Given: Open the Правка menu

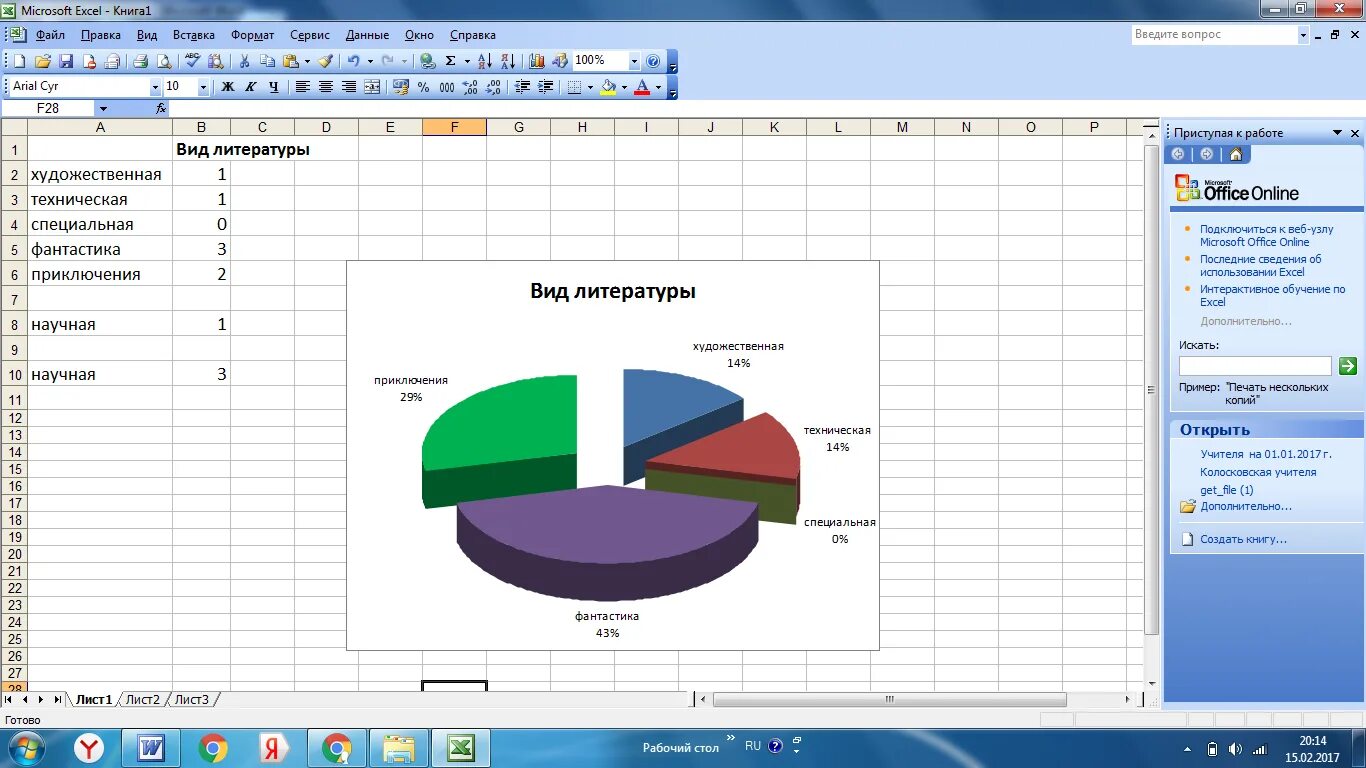Looking at the screenshot, I should 101,35.
